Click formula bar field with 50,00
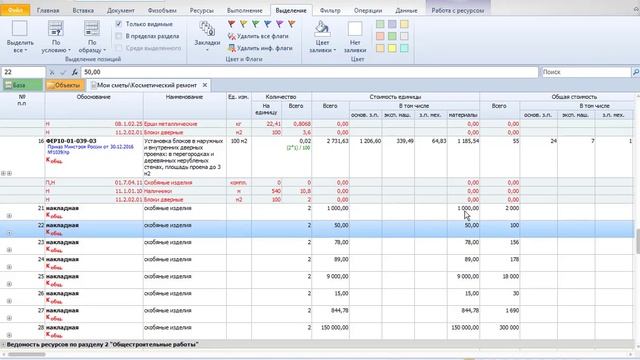 (x=309, y=72)
